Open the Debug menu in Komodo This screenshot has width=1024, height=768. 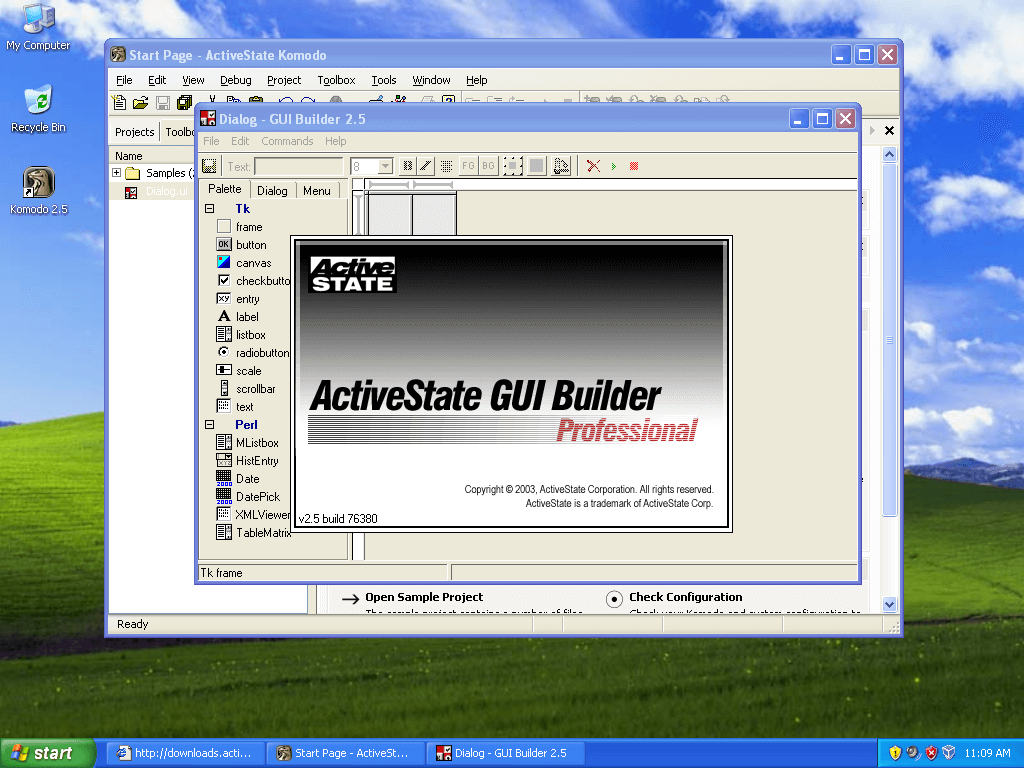coord(236,80)
